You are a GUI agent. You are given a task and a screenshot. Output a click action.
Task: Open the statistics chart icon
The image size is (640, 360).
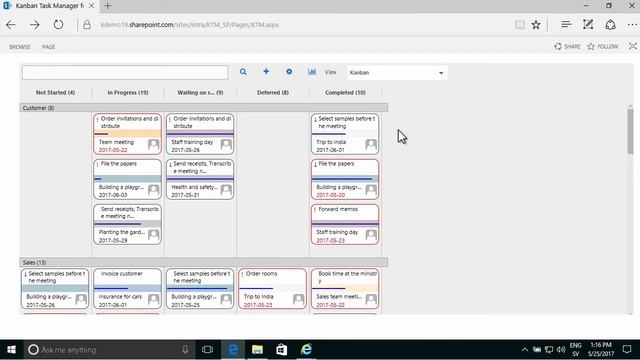pyautogui.click(x=312, y=71)
